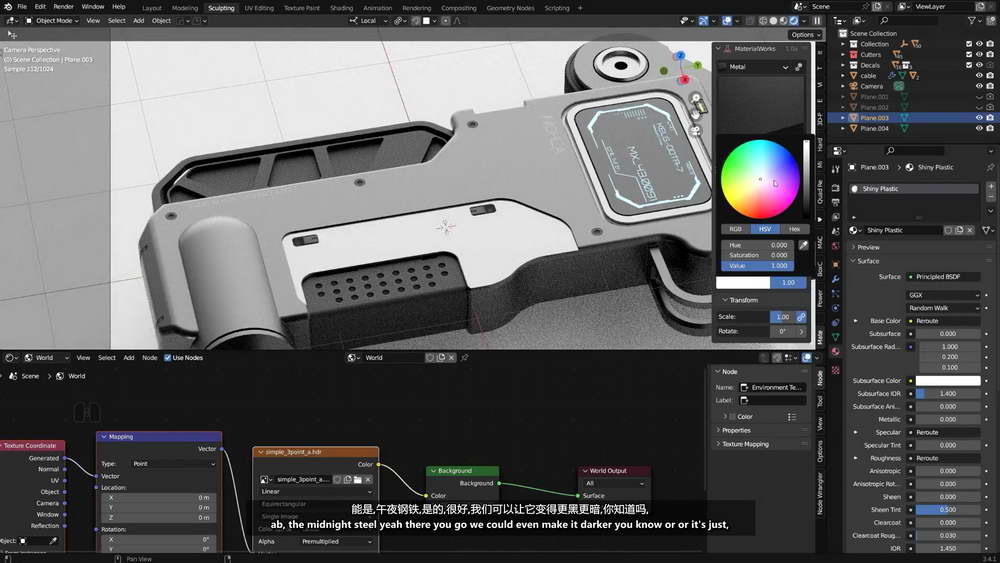Click the Base Color Reroute link field
1000x563 pixels.
(943, 321)
